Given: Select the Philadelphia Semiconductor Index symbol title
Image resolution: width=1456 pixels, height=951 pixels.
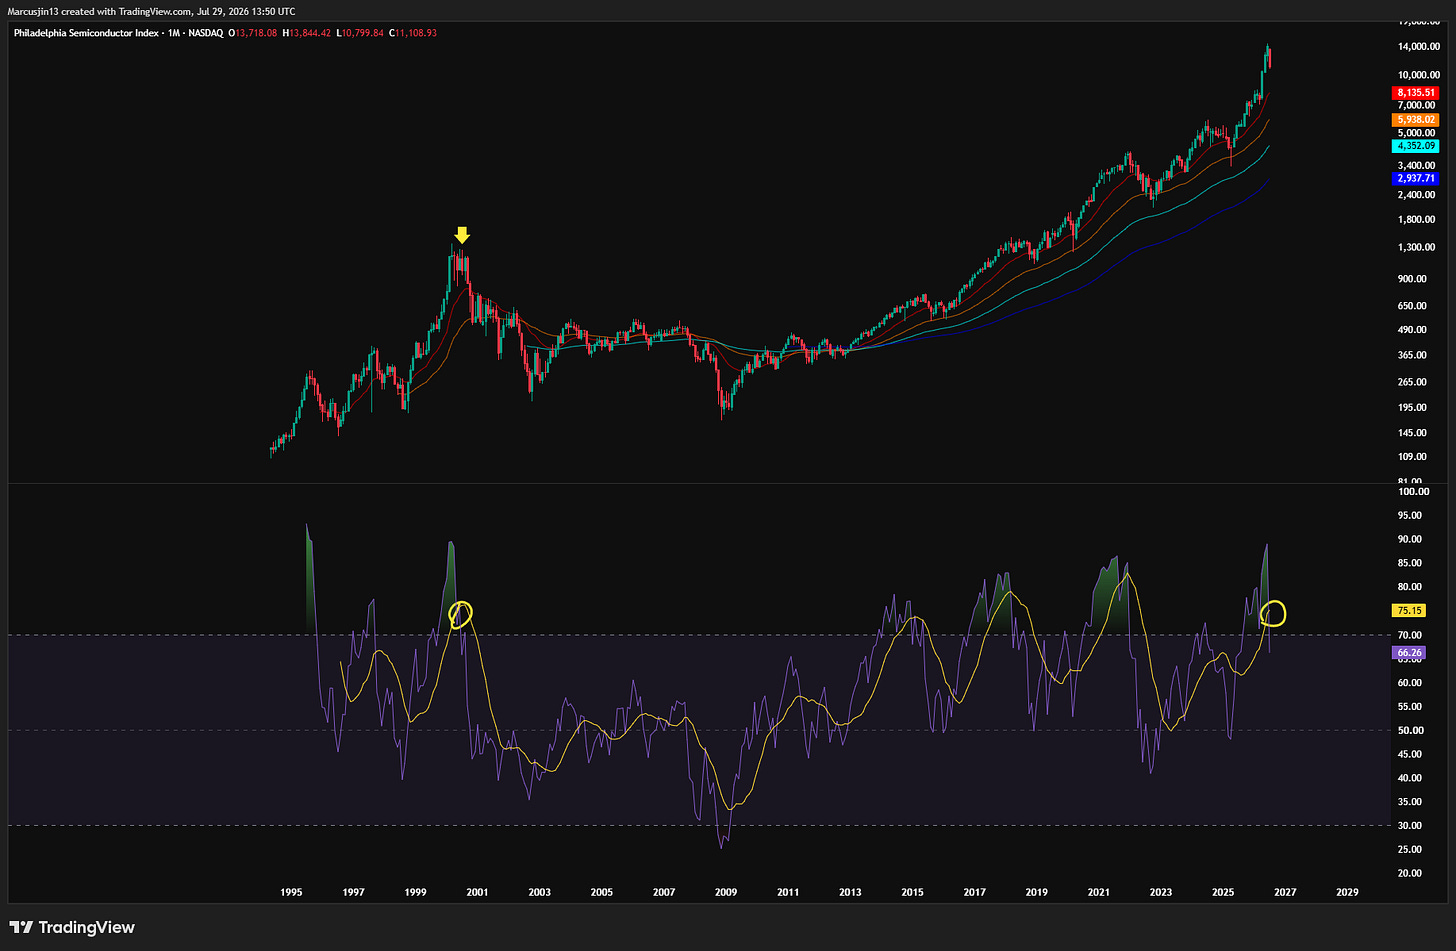Looking at the screenshot, I should coord(85,33).
